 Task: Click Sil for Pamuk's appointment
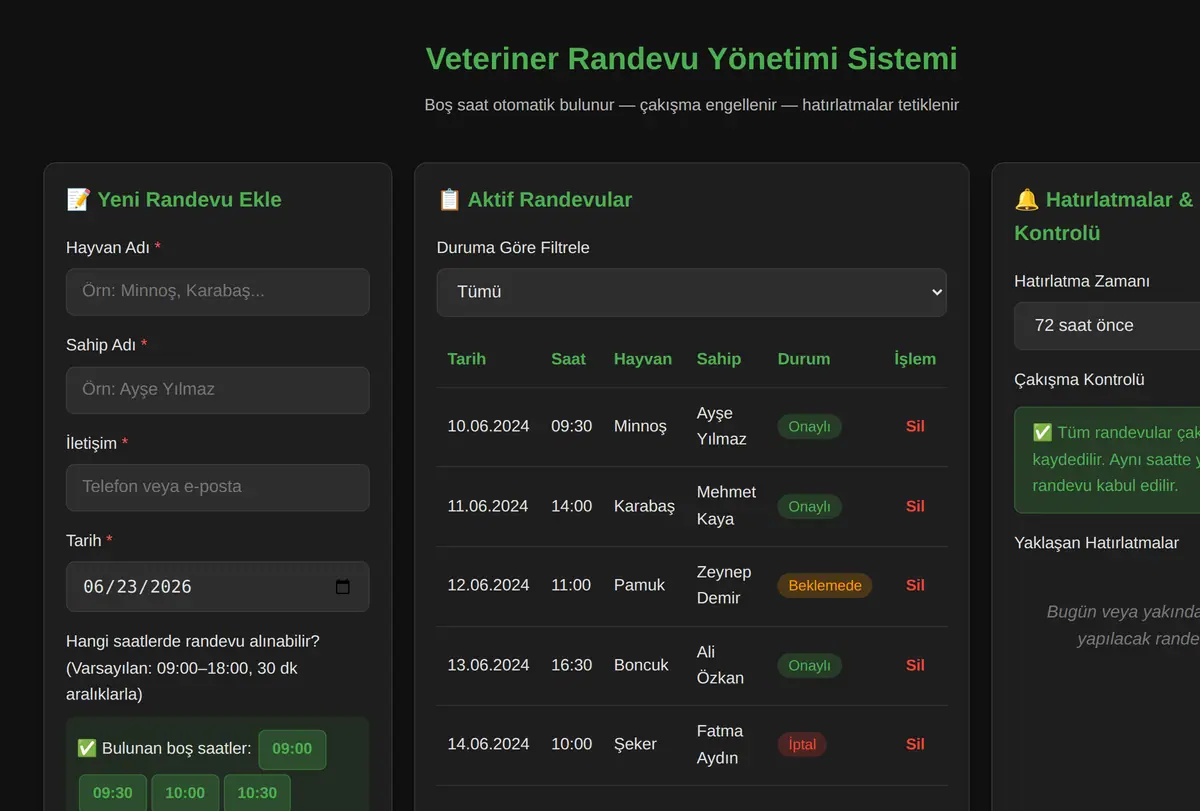(x=915, y=585)
